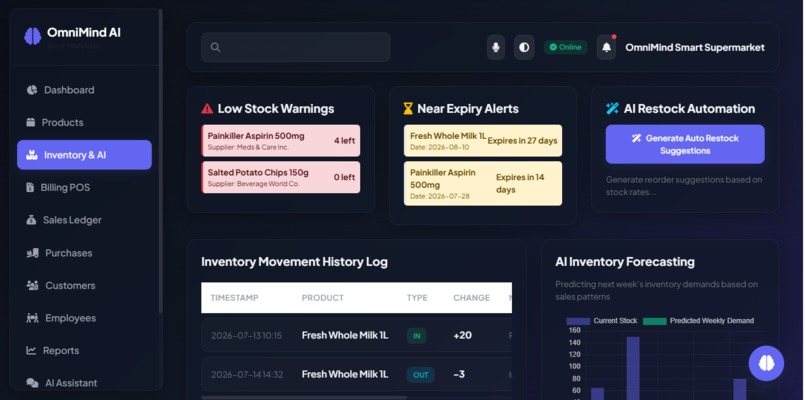
Task: Click the Sales Ledger money bag icon
Action: [x=31, y=220]
